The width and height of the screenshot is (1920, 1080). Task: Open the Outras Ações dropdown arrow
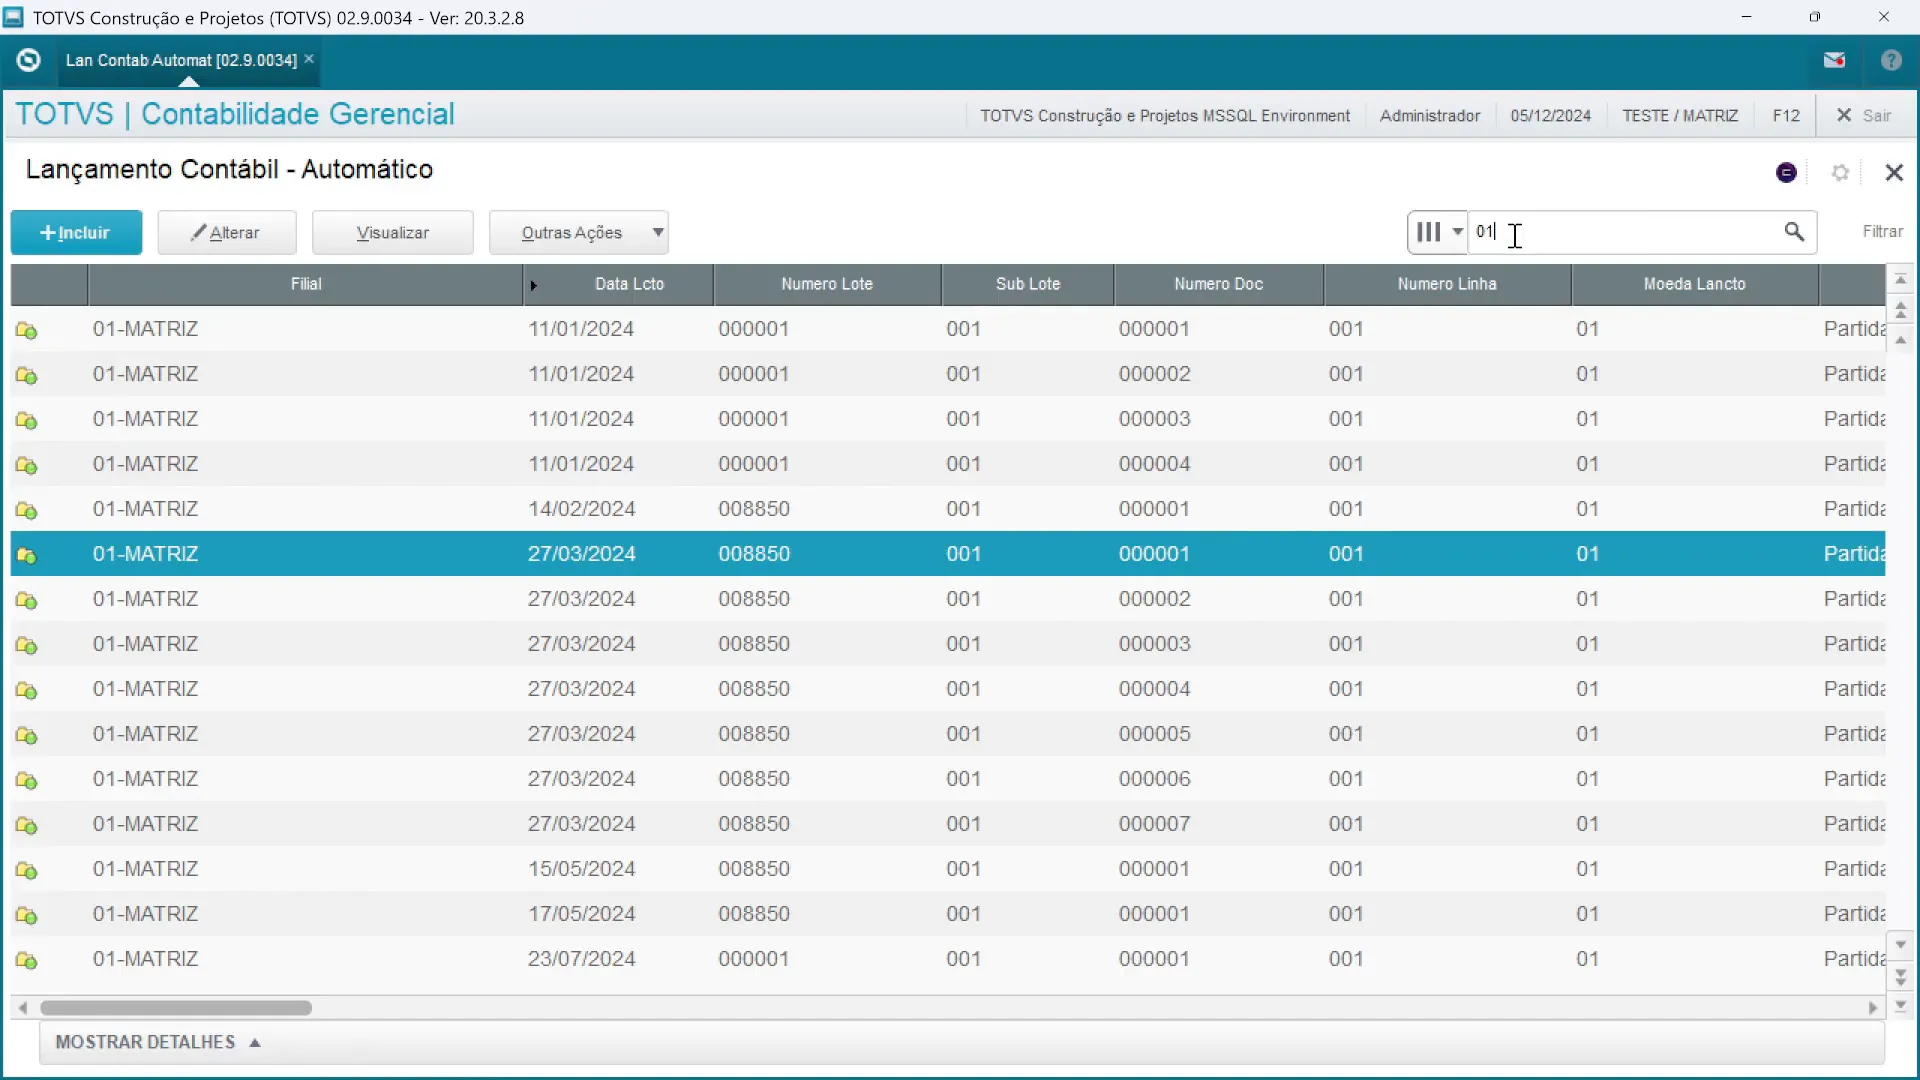(x=657, y=232)
